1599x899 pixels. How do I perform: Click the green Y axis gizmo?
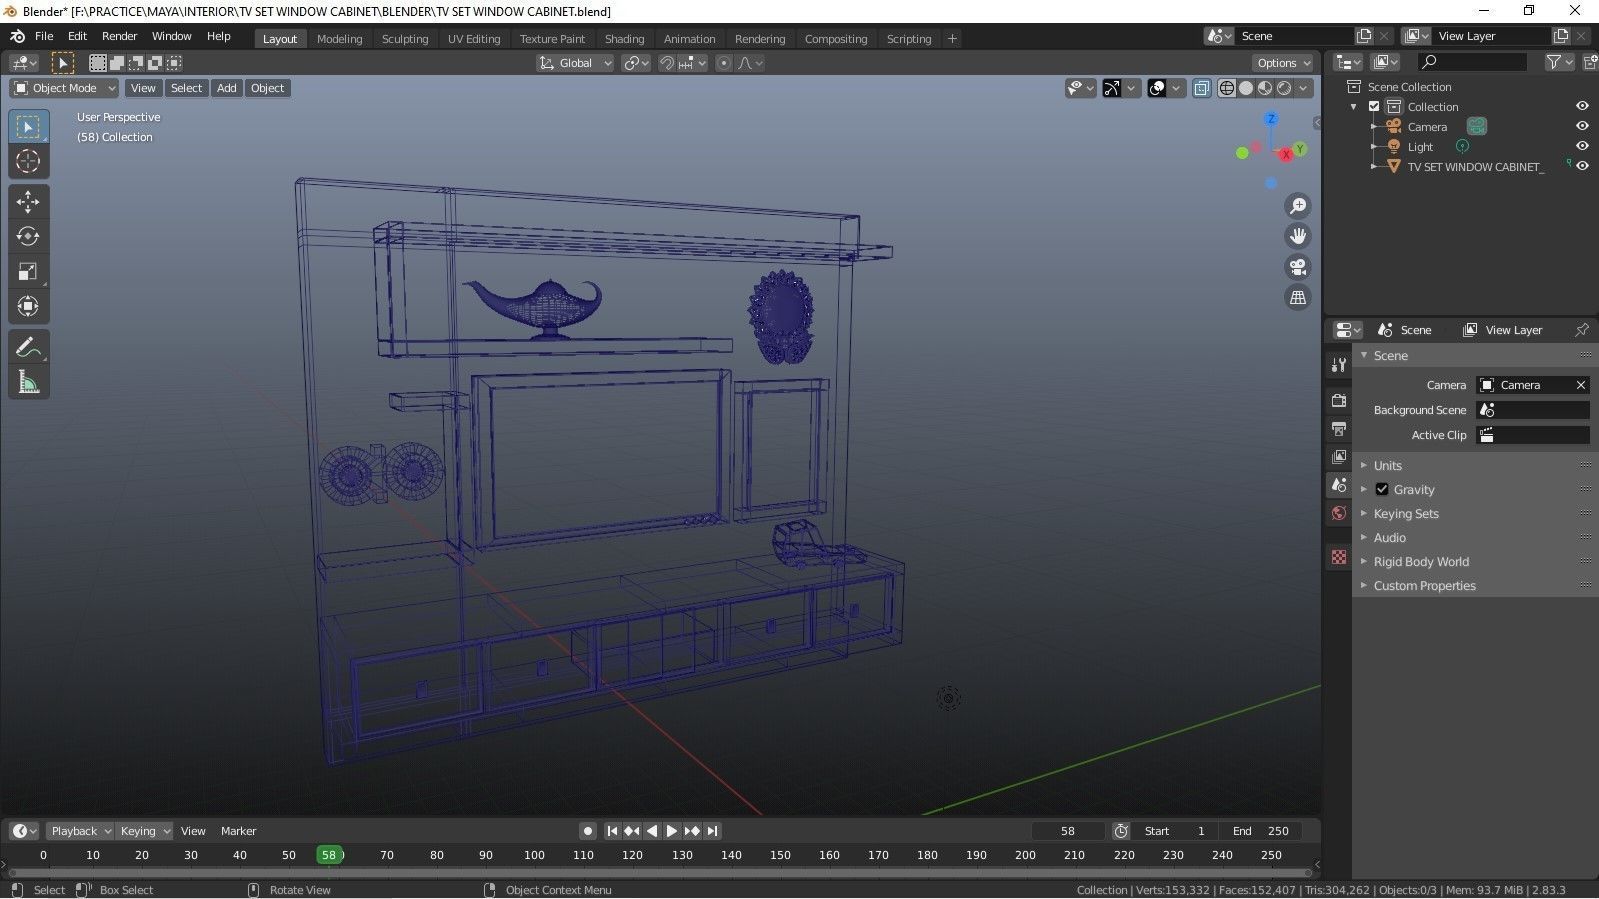click(x=1300, y=149)
